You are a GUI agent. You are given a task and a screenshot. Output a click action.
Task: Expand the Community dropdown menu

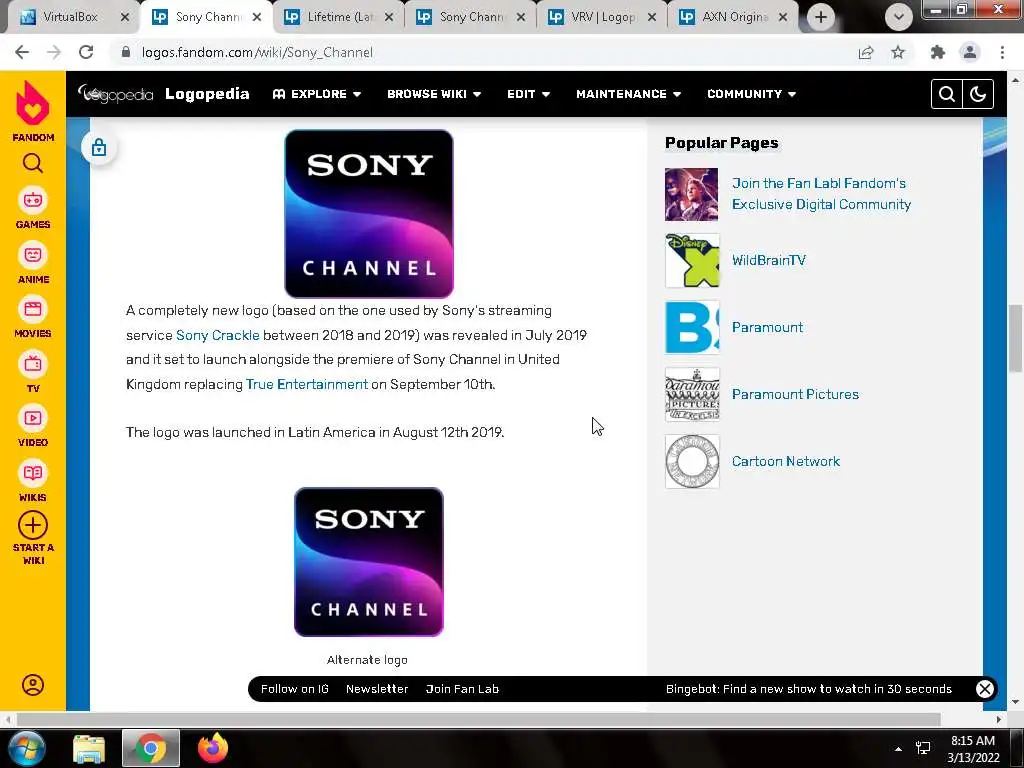(x=751, y=94)
